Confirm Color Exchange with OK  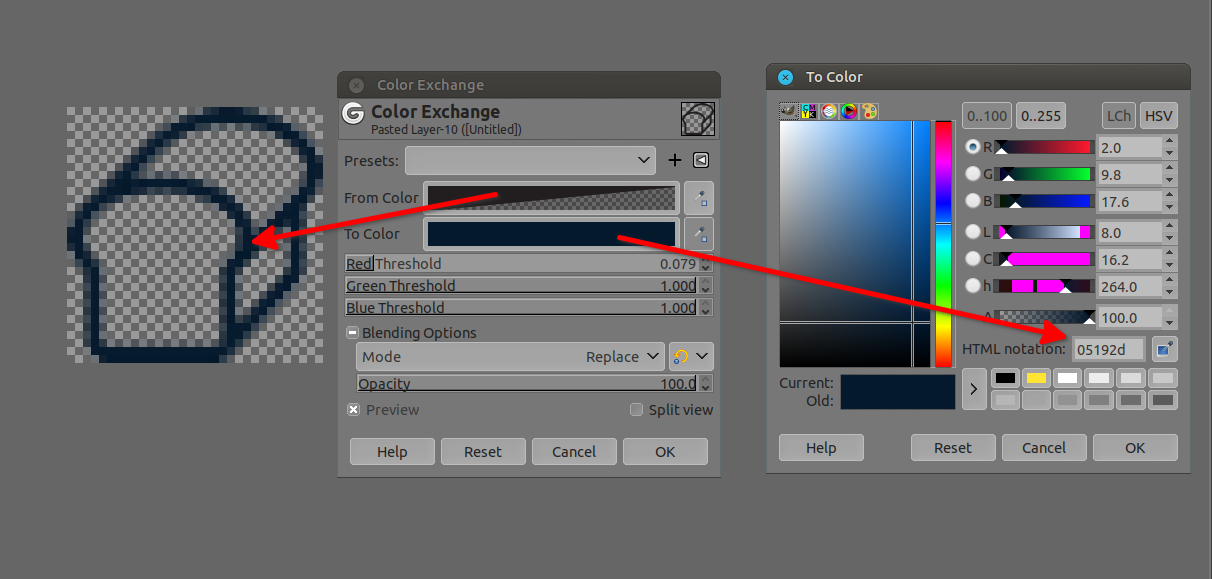[x=665, y=452]
